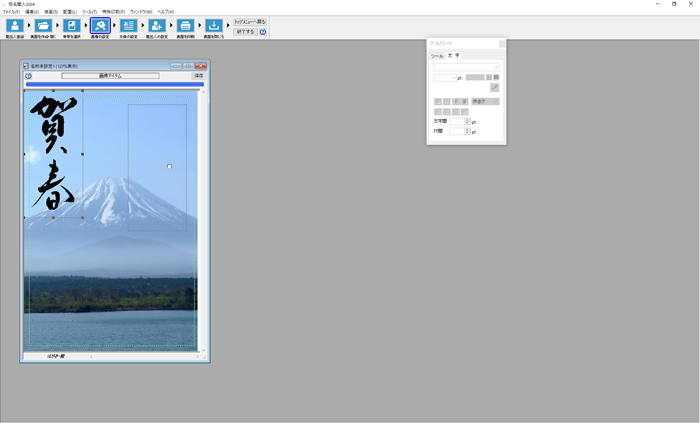Click the トップメニューへ戻る button

pos(250,21)
